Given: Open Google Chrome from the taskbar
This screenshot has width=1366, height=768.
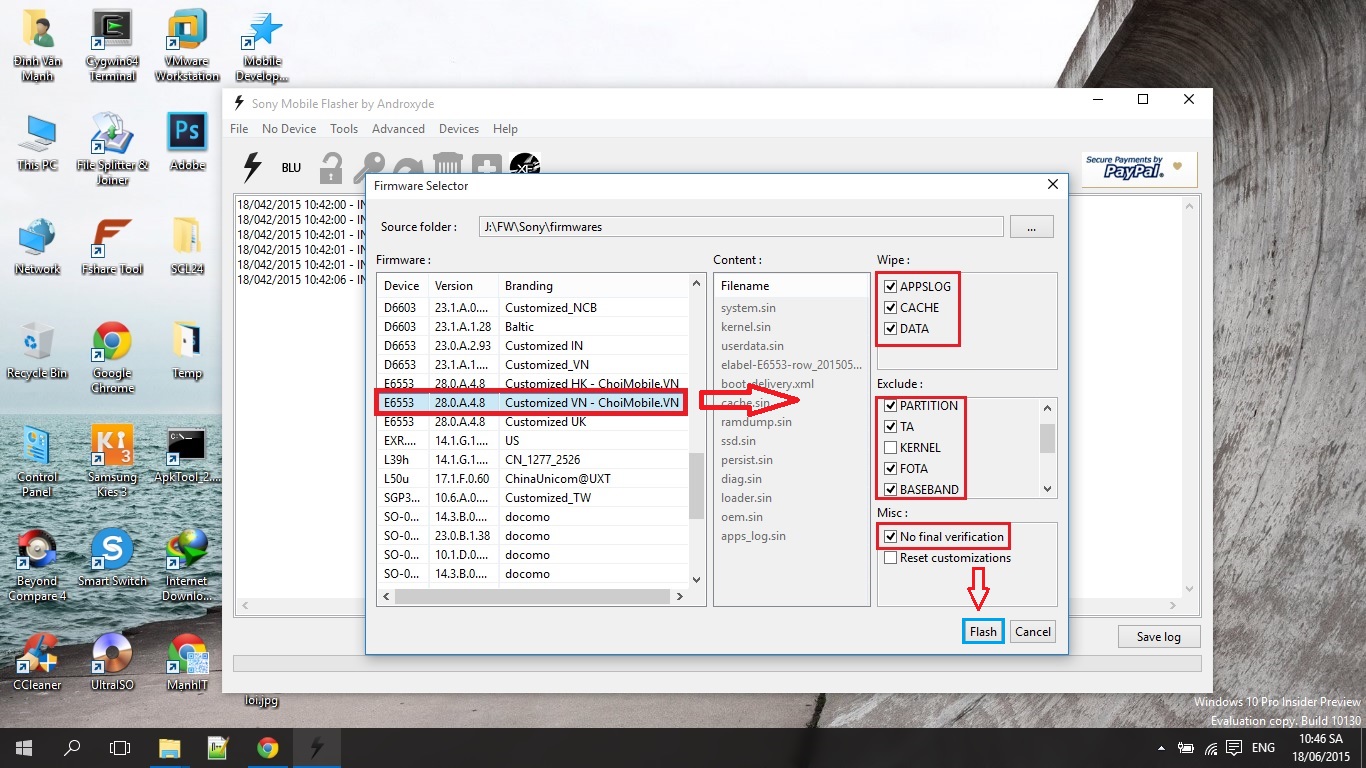Looking at the screenshot, I should [x=267, y=748].
